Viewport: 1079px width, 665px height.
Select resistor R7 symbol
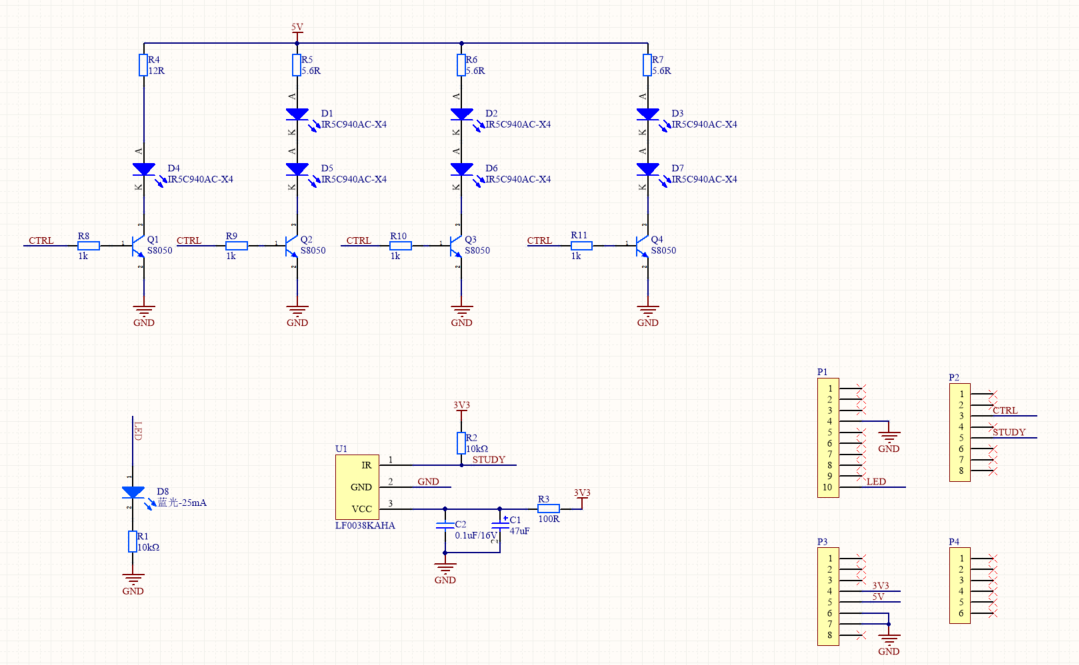(648, 65)
